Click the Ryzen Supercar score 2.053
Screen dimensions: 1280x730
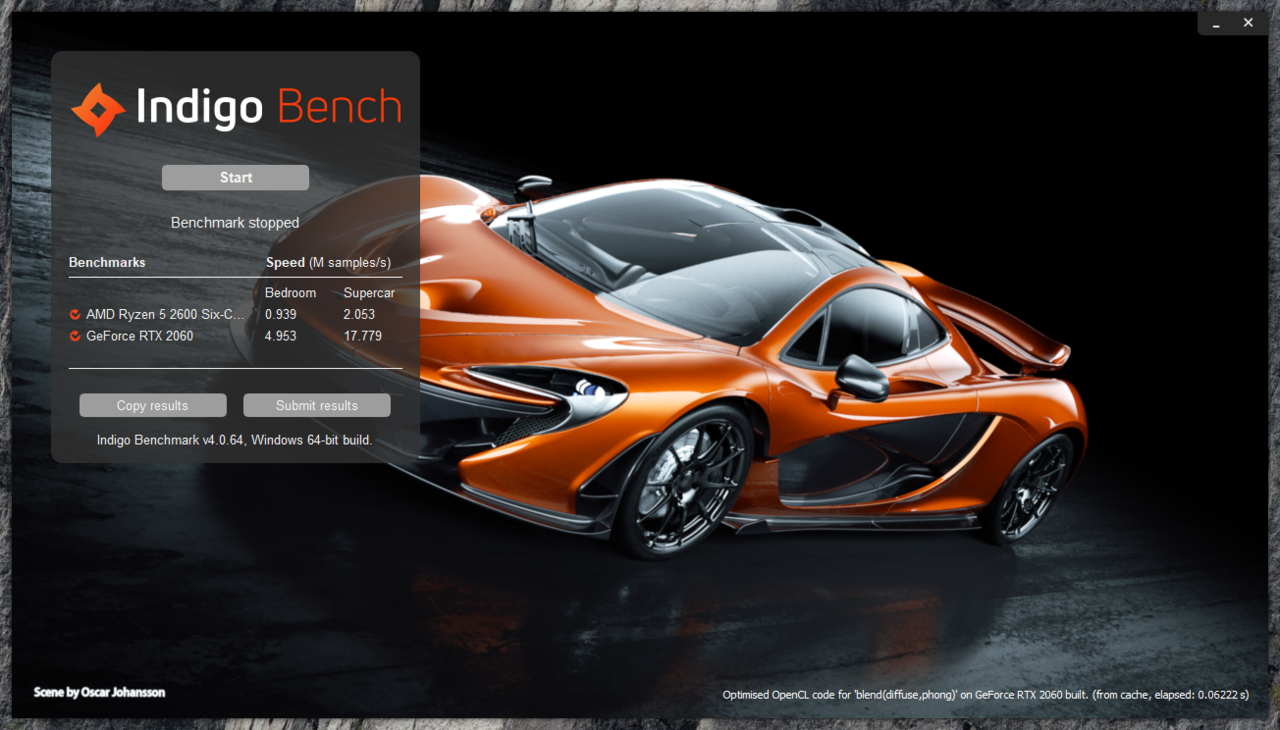coord(359,314)
